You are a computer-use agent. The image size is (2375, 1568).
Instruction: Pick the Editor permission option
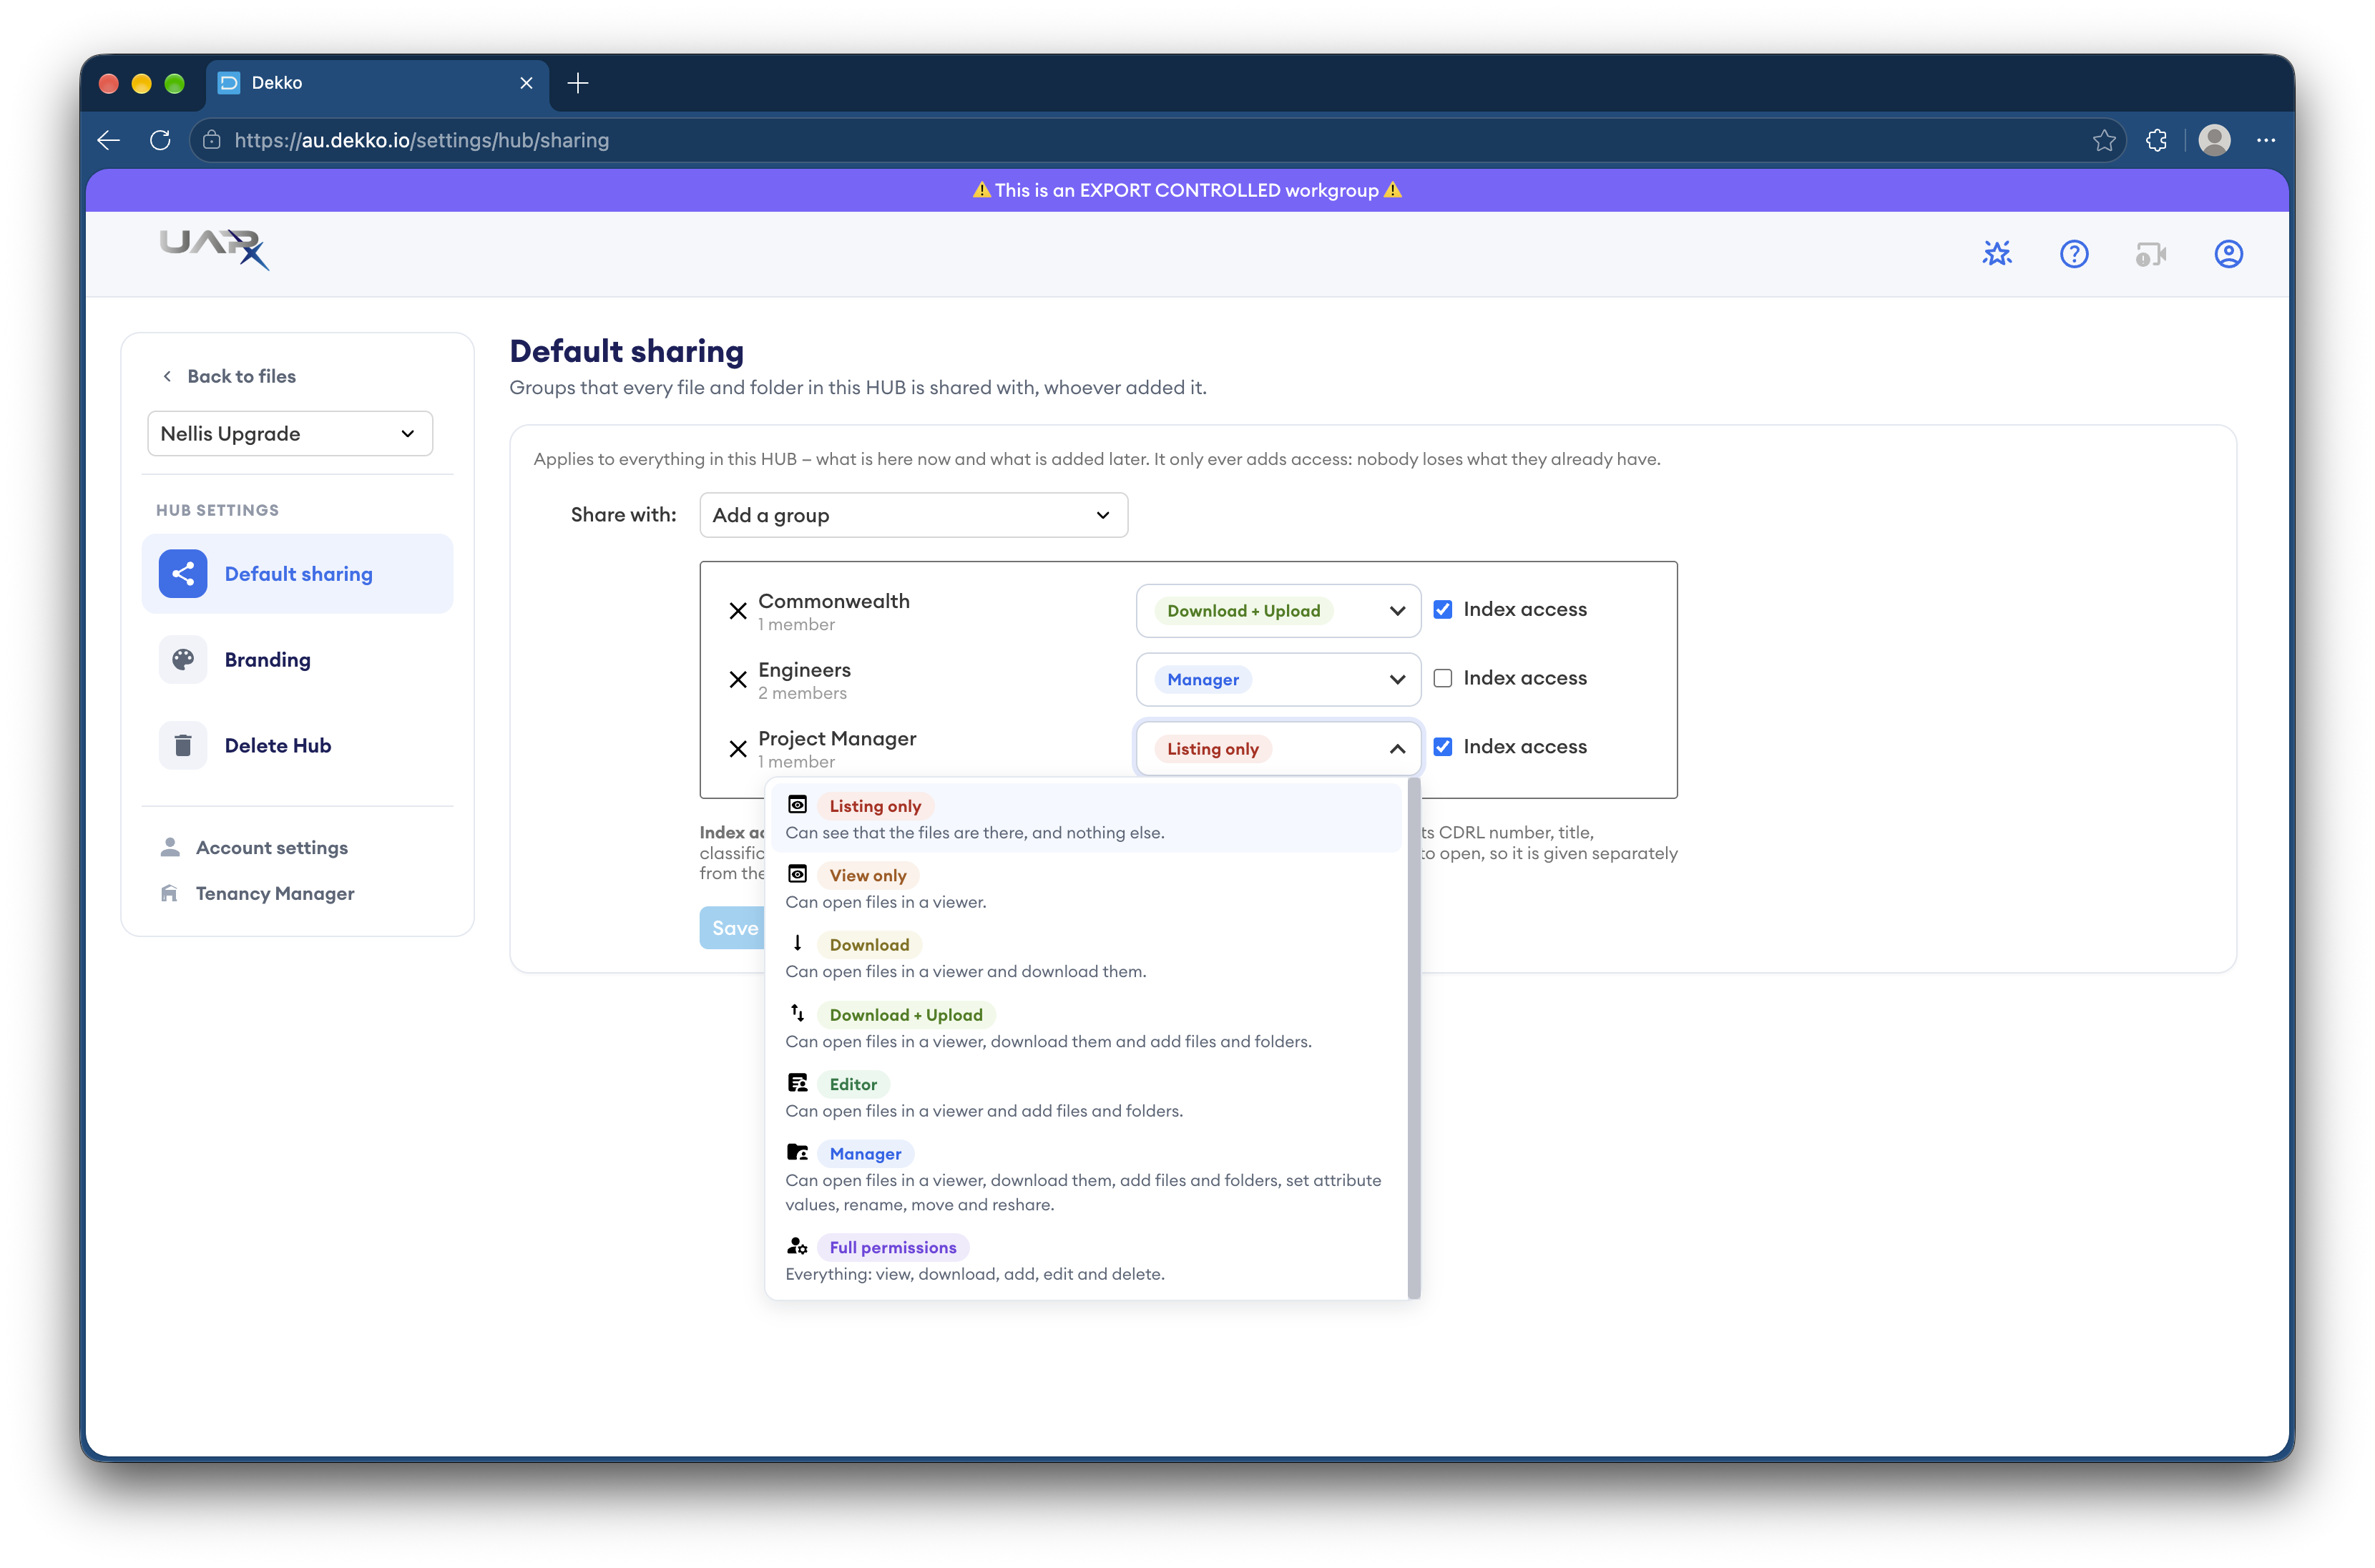tap(1086, 1096)
